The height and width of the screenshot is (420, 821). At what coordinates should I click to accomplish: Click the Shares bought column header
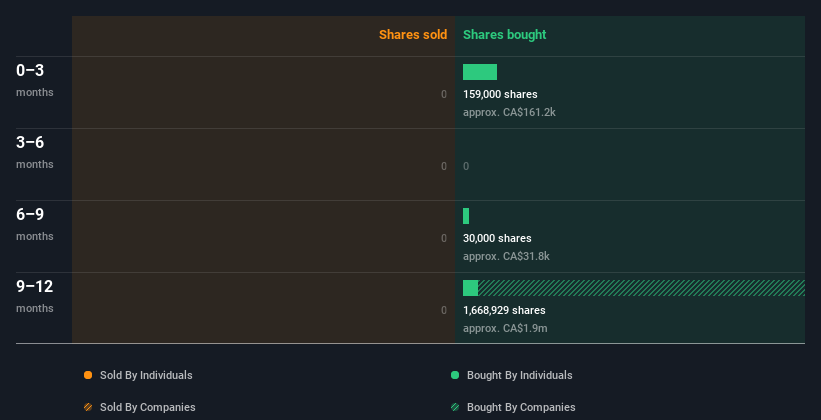pos(504,35)
